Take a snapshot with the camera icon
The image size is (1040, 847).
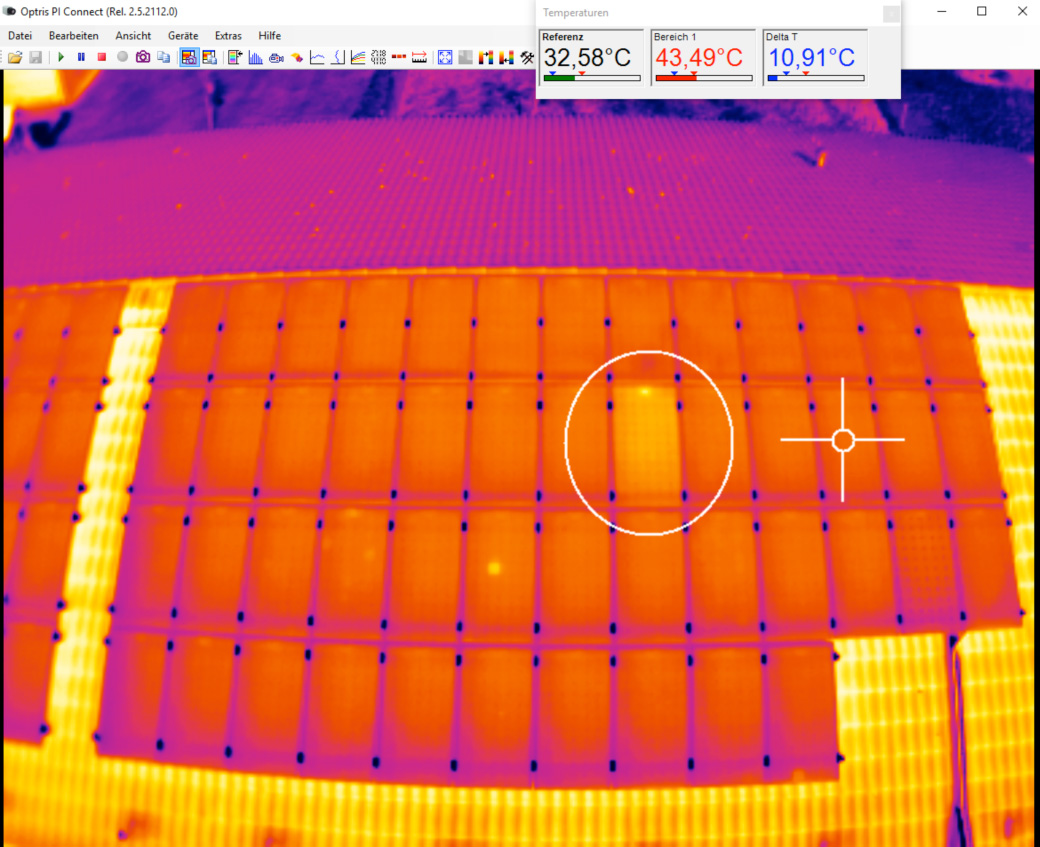143,57
